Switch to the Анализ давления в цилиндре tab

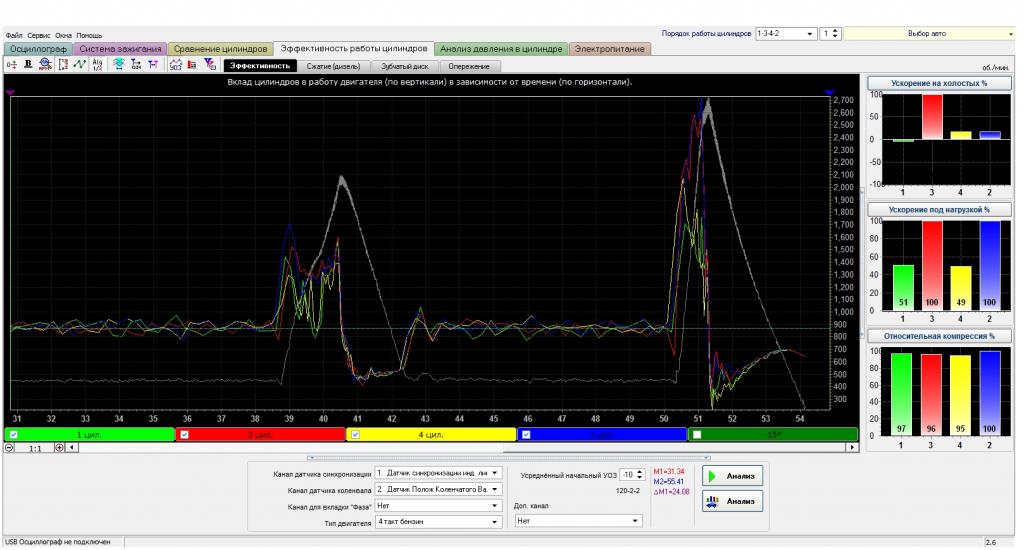501,49
